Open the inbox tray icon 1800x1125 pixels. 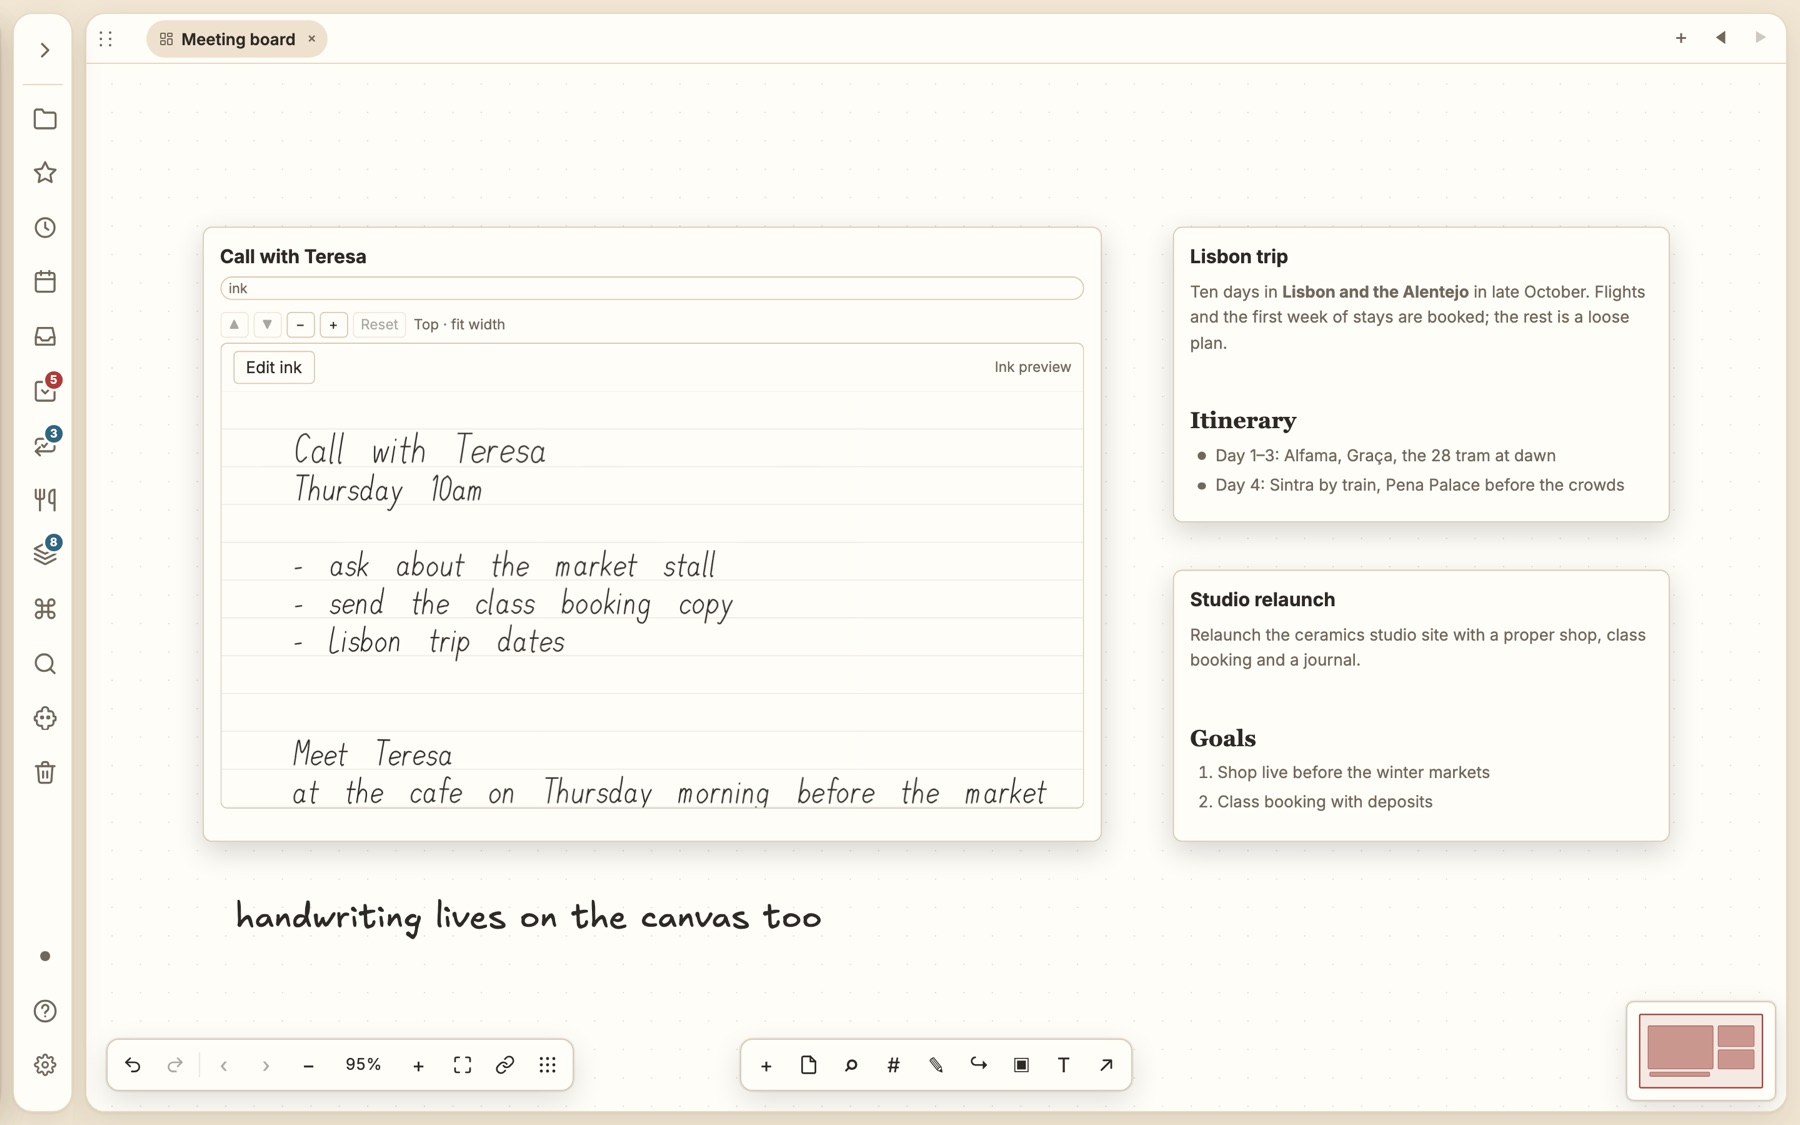point(45,337)
